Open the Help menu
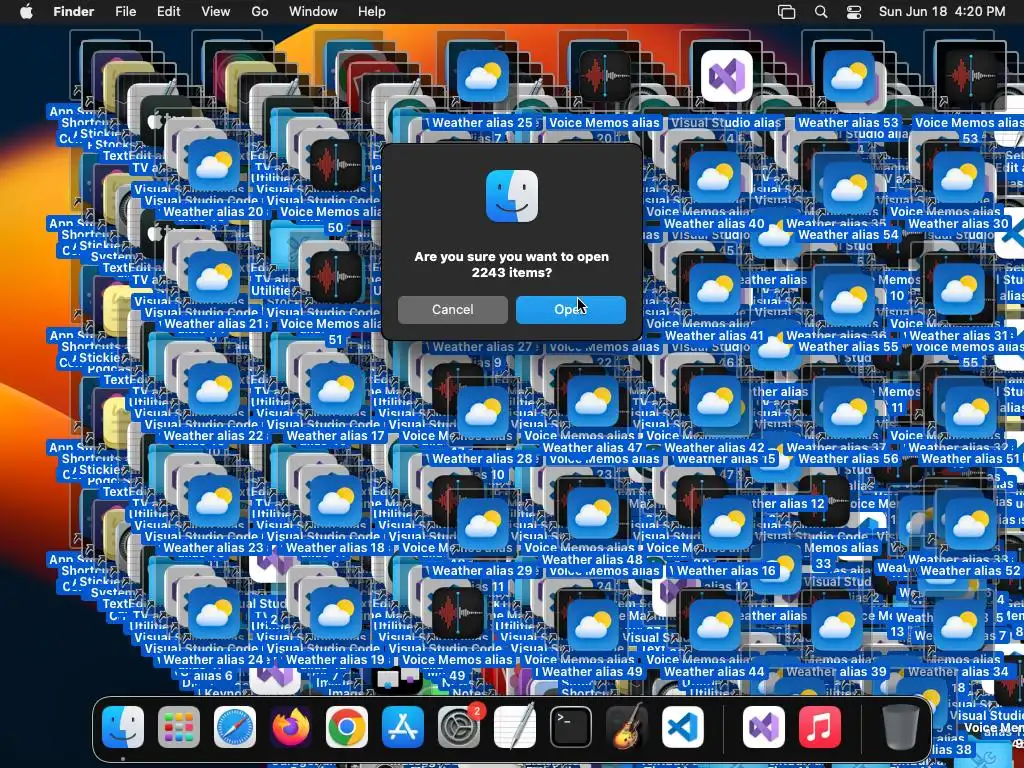 tap(372, 12)
